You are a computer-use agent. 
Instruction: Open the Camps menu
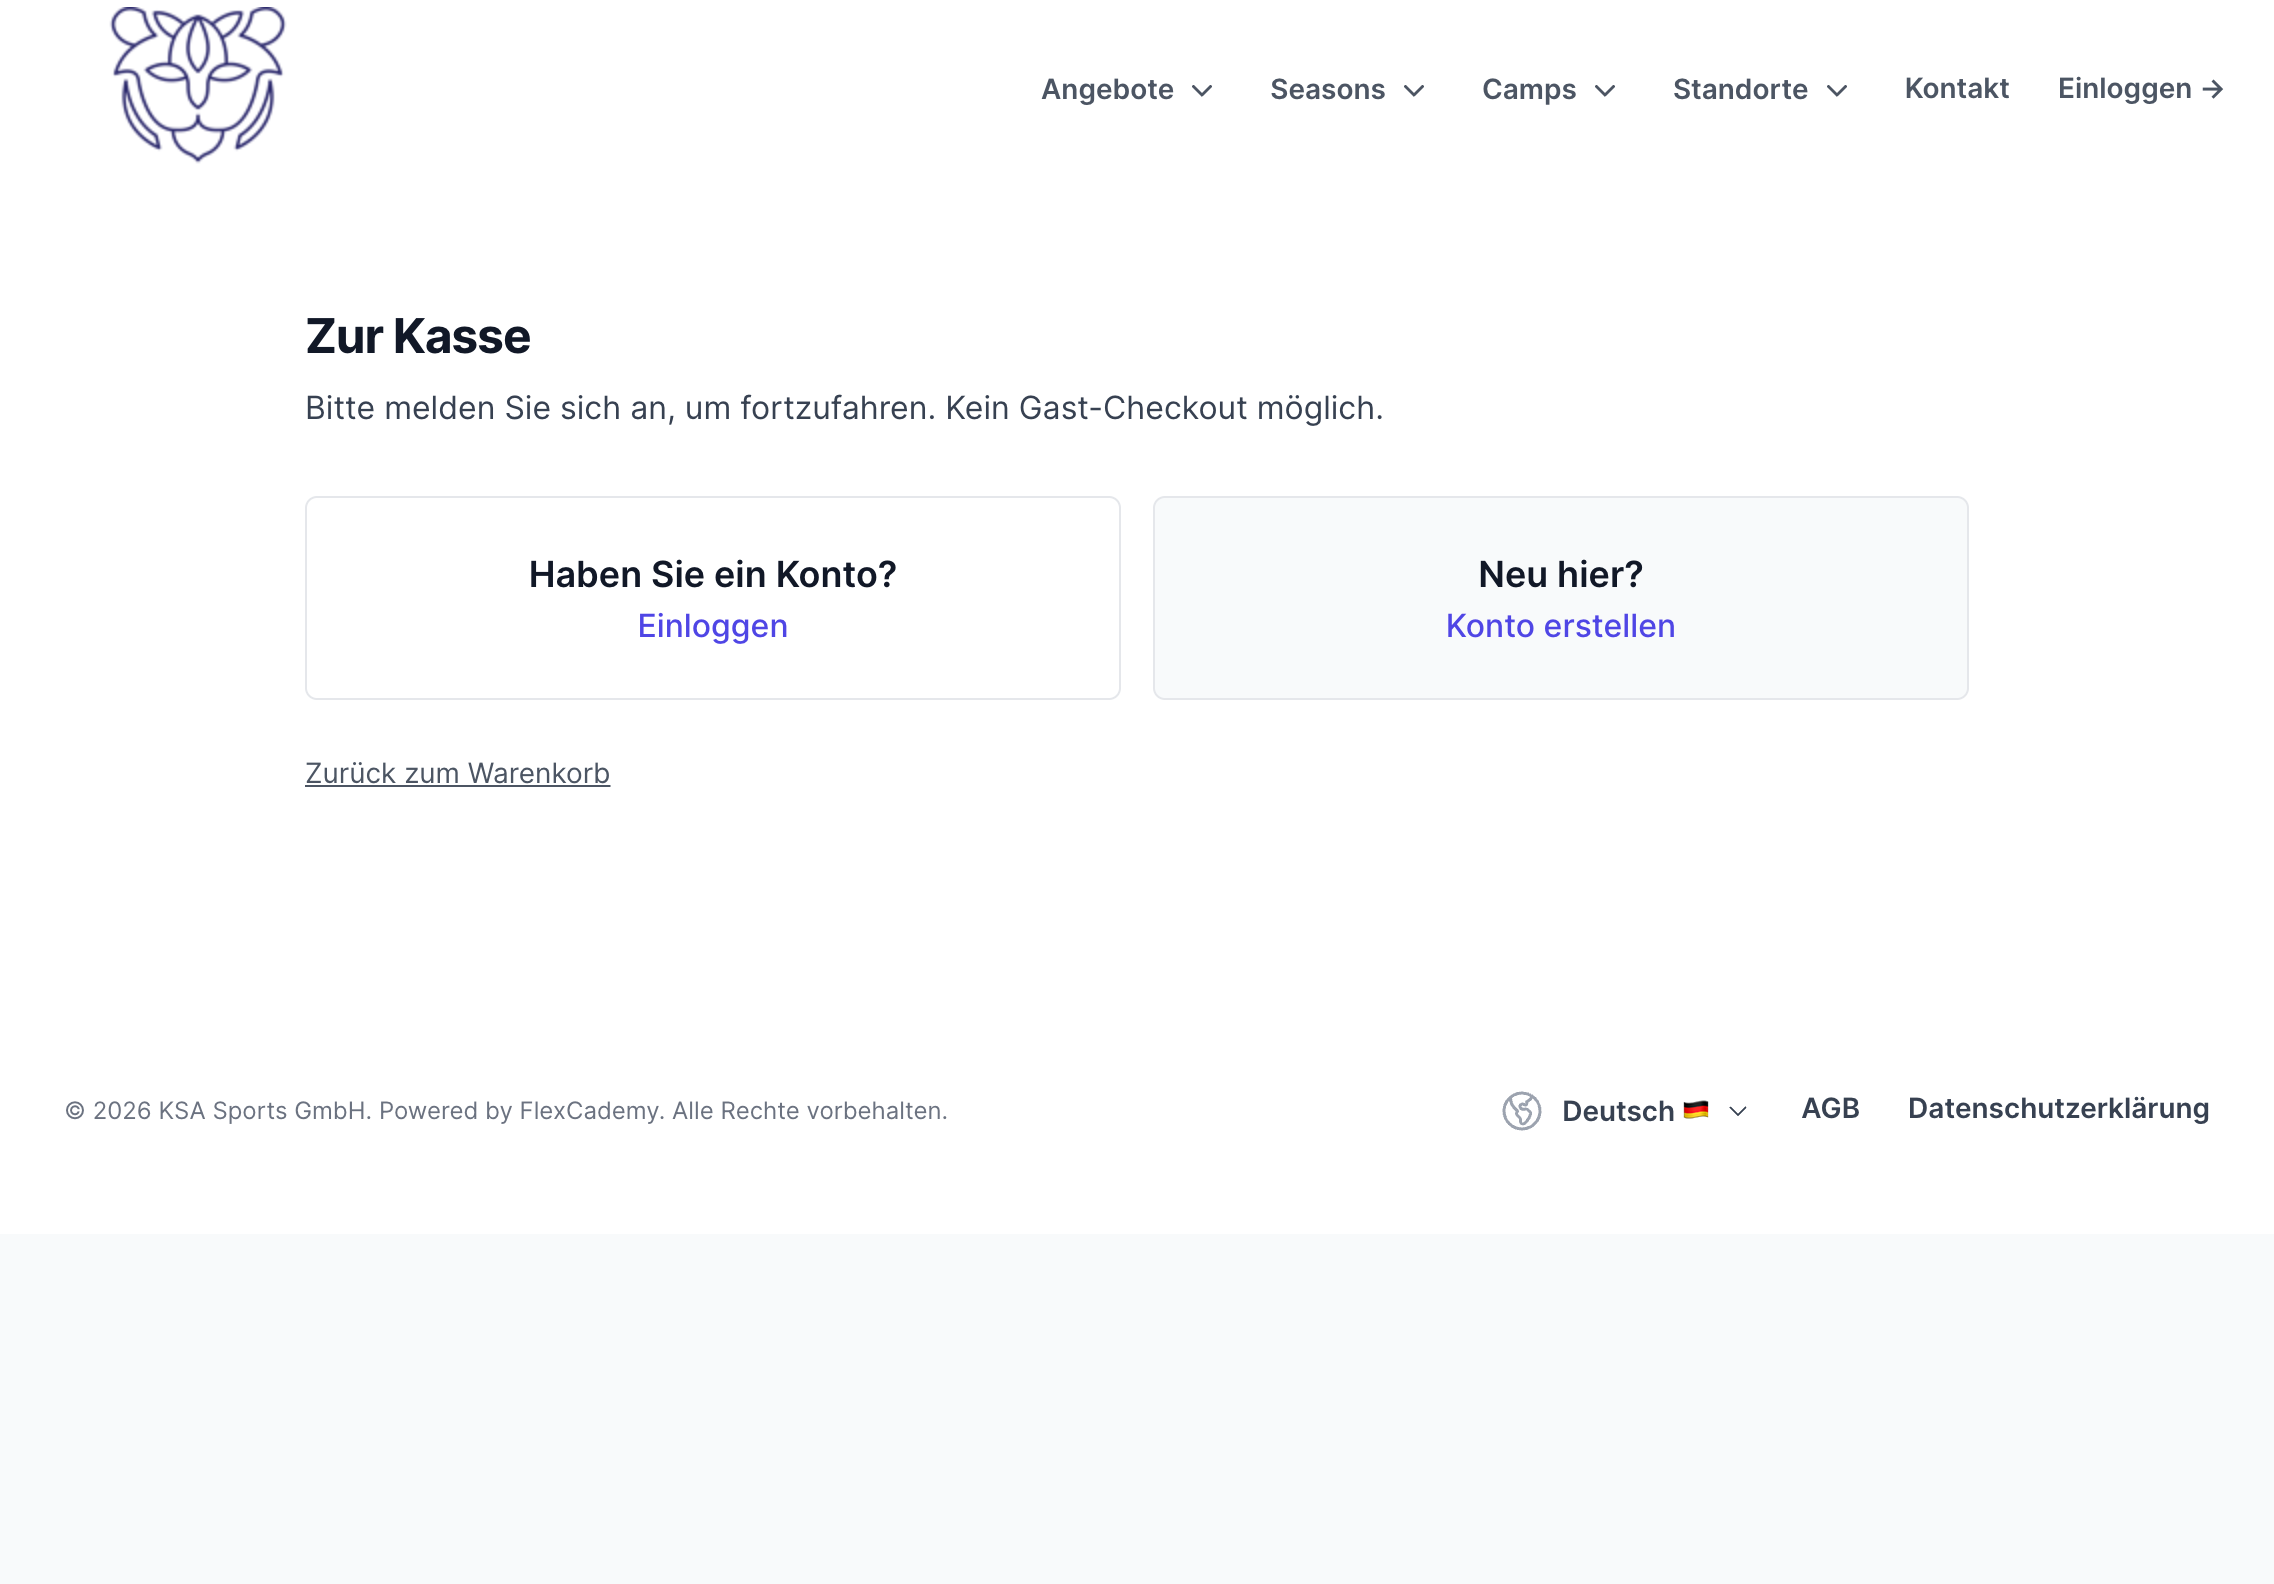coord(1549,89)
